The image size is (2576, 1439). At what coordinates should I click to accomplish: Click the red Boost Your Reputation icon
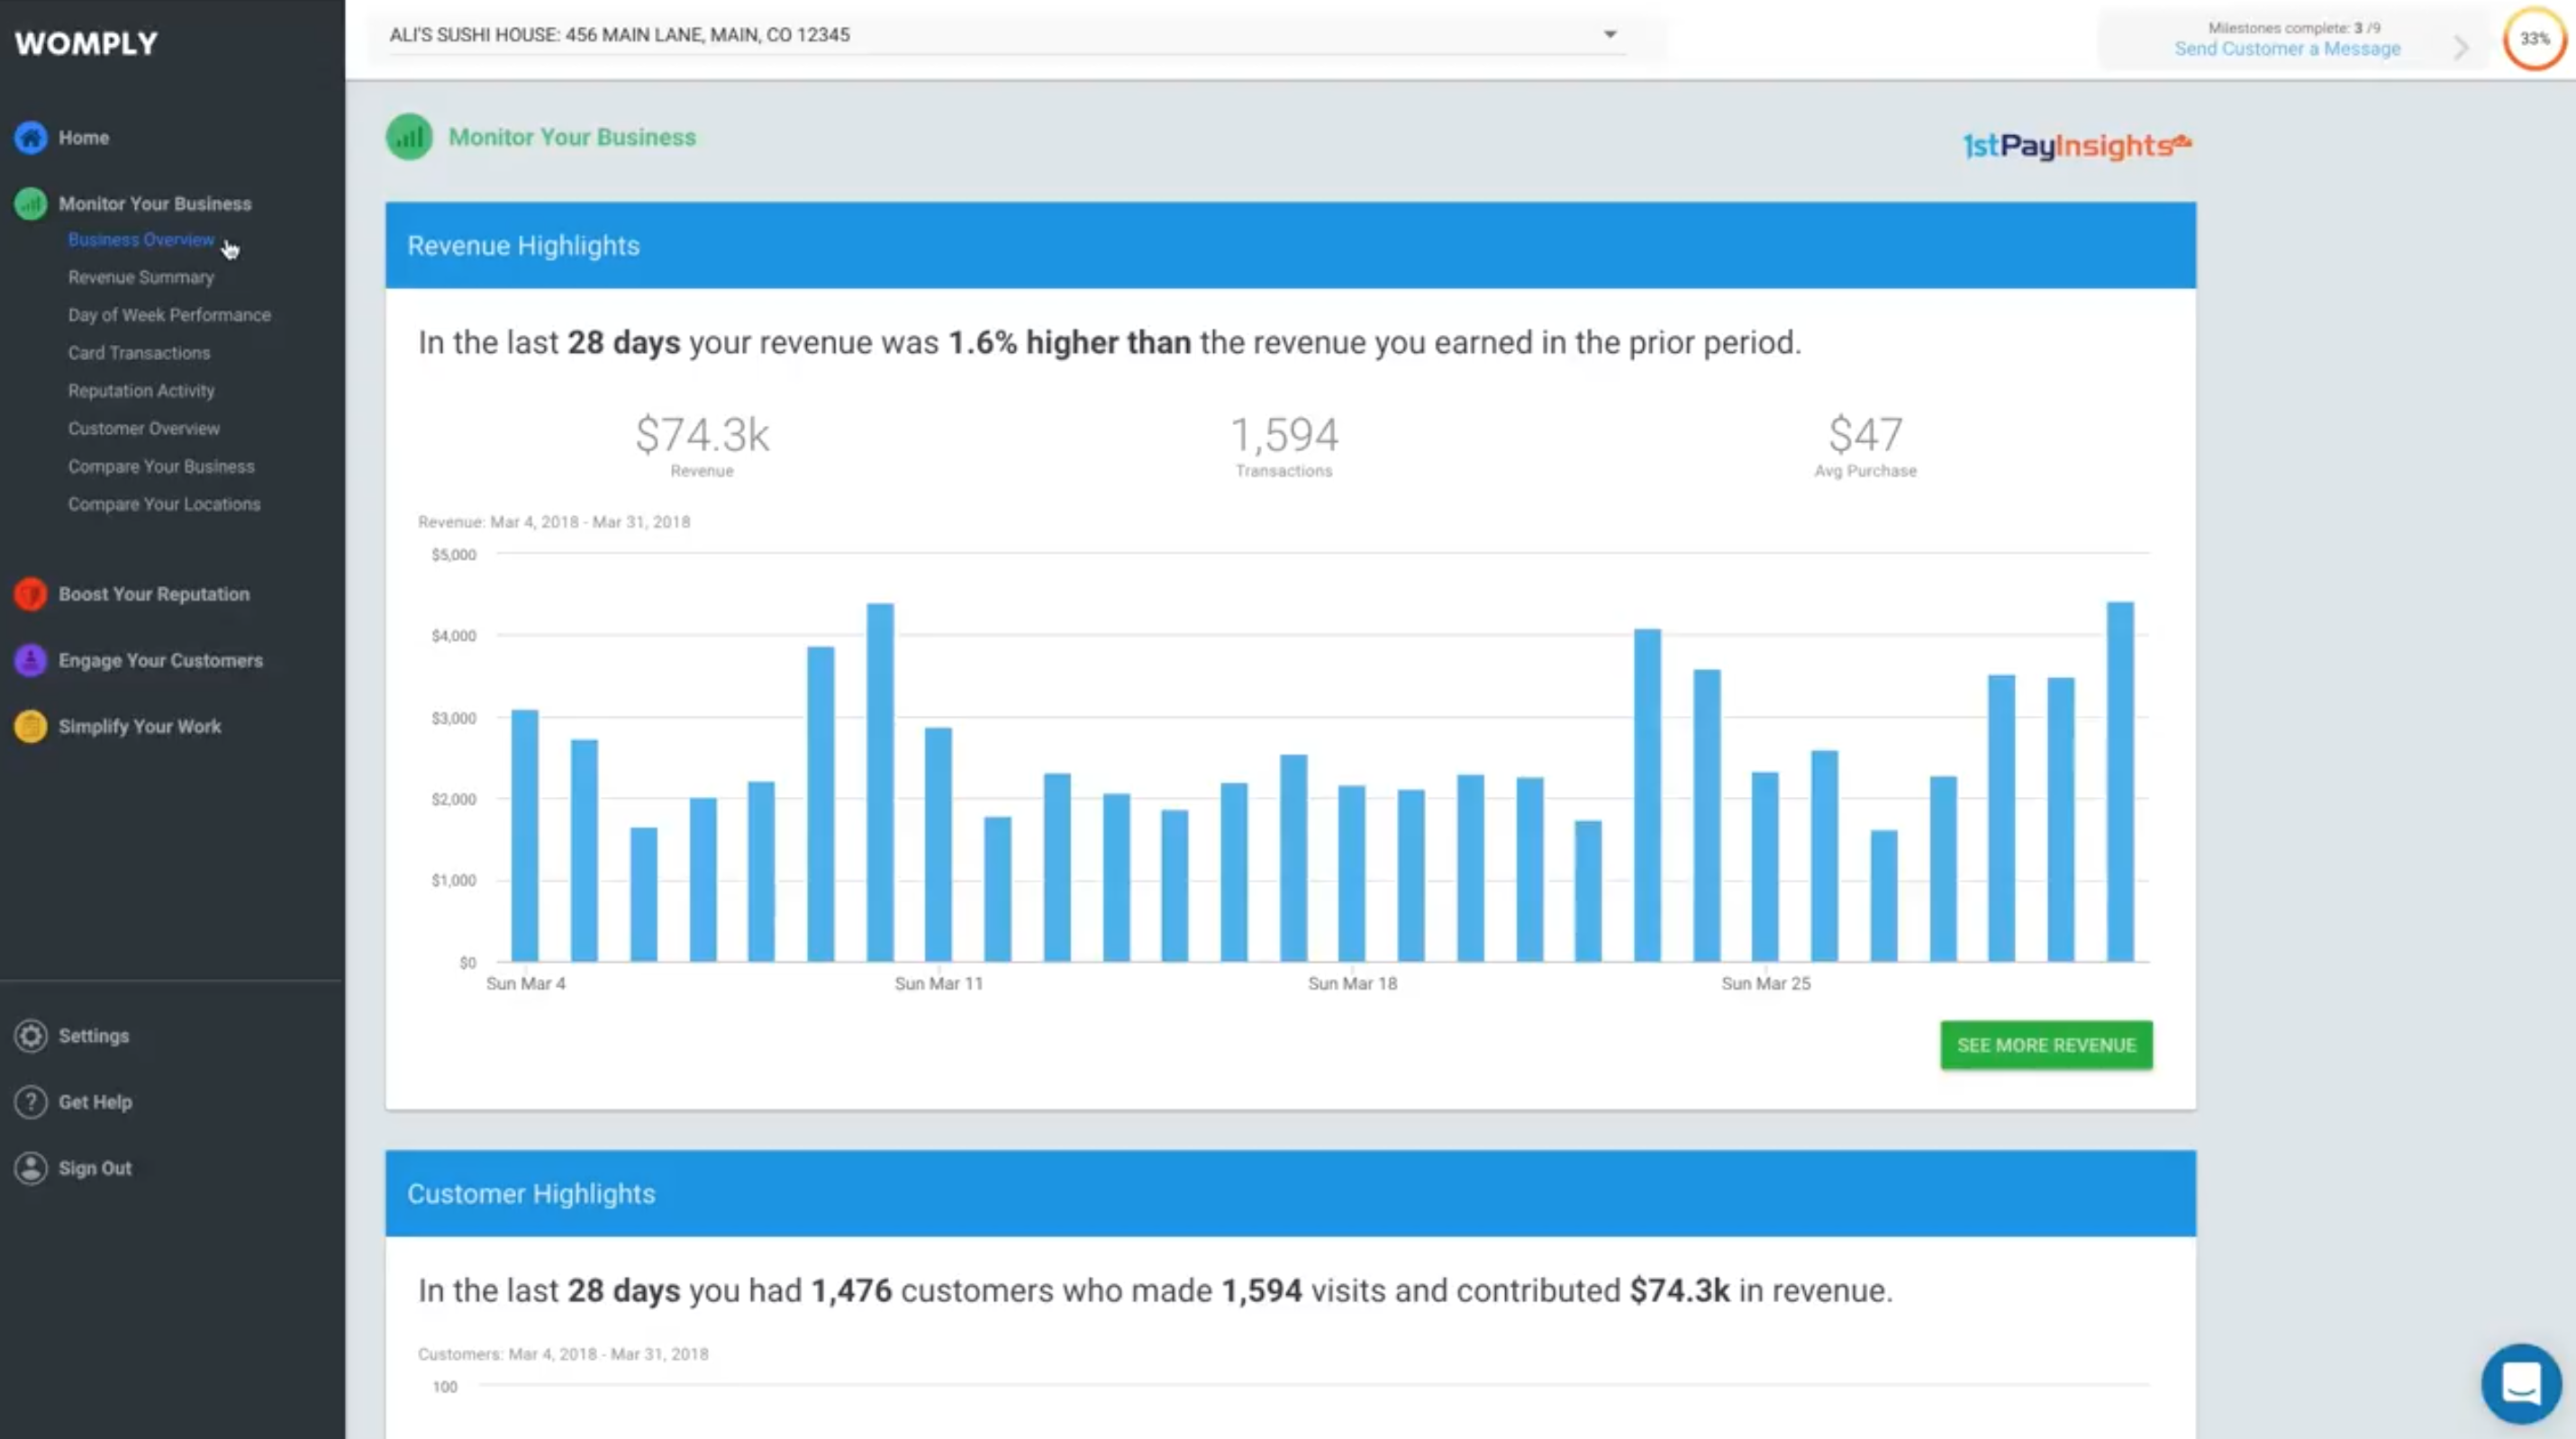click(30, 594)
